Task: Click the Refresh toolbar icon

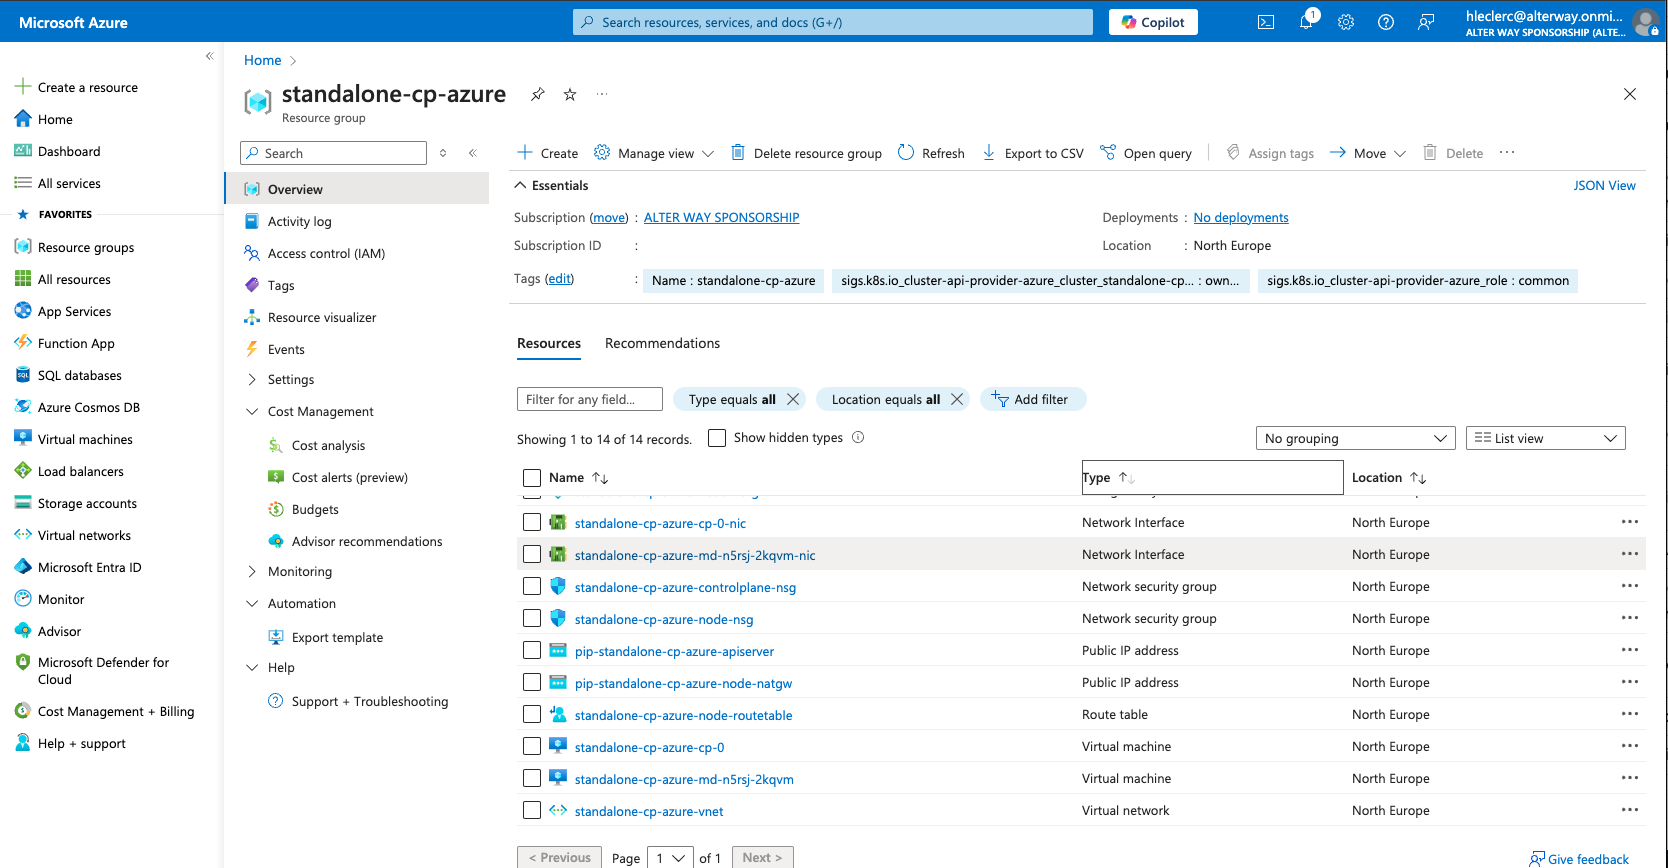Action: click(x=906, y=153)
